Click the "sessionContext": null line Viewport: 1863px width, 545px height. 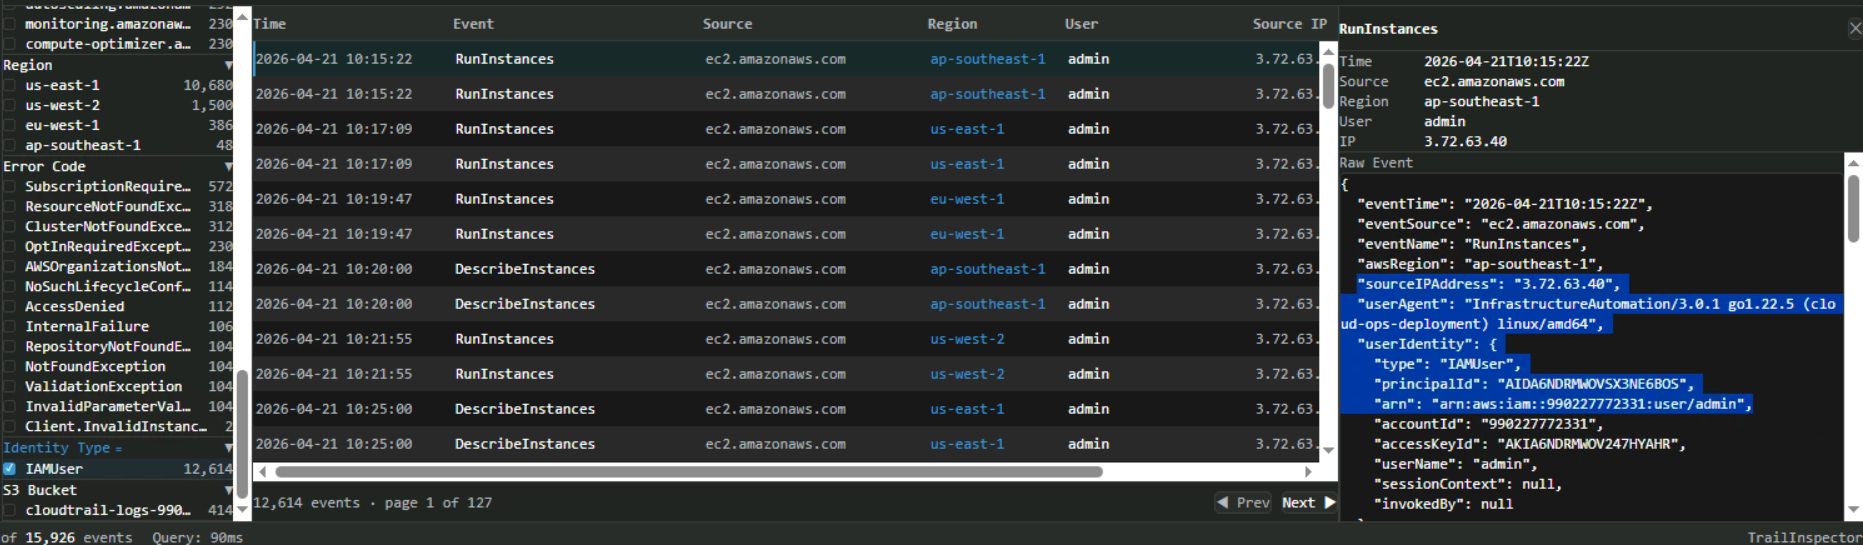pos(1467,484)
